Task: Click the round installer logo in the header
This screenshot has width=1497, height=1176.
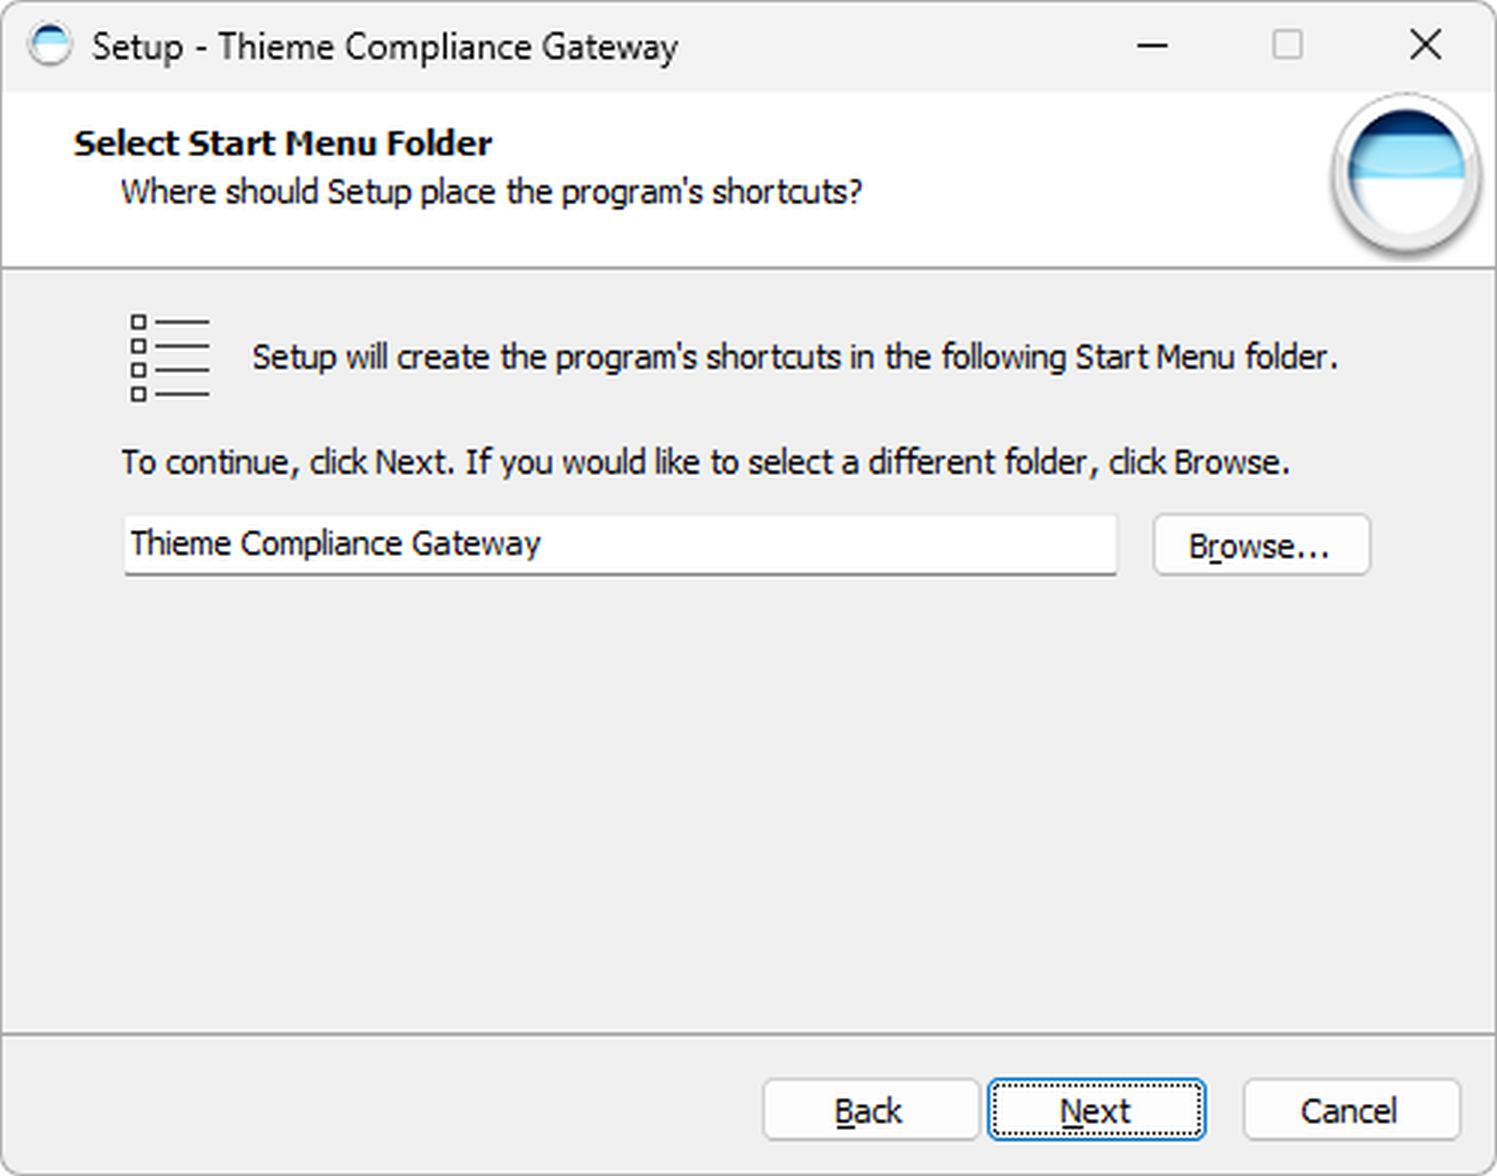Action: coord(1405,173)
